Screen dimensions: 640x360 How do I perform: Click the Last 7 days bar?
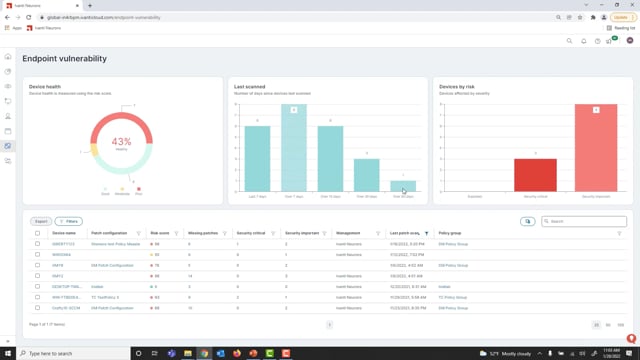click(258, 159)
